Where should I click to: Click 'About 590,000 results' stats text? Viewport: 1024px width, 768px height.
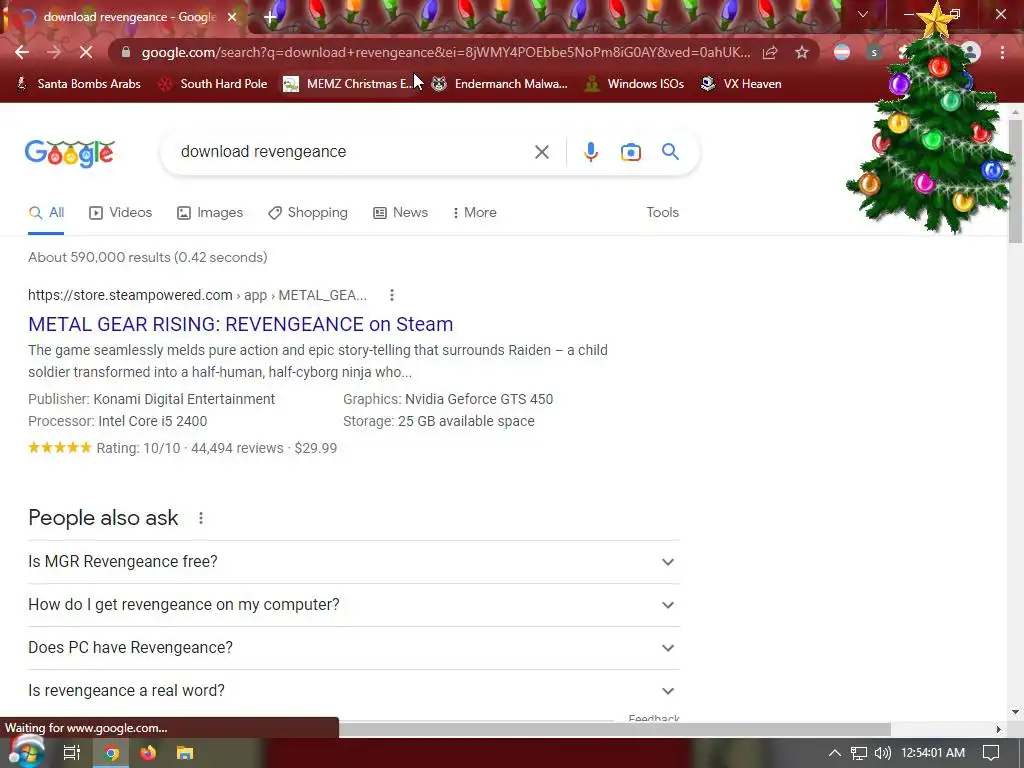(x=148, y=257)
